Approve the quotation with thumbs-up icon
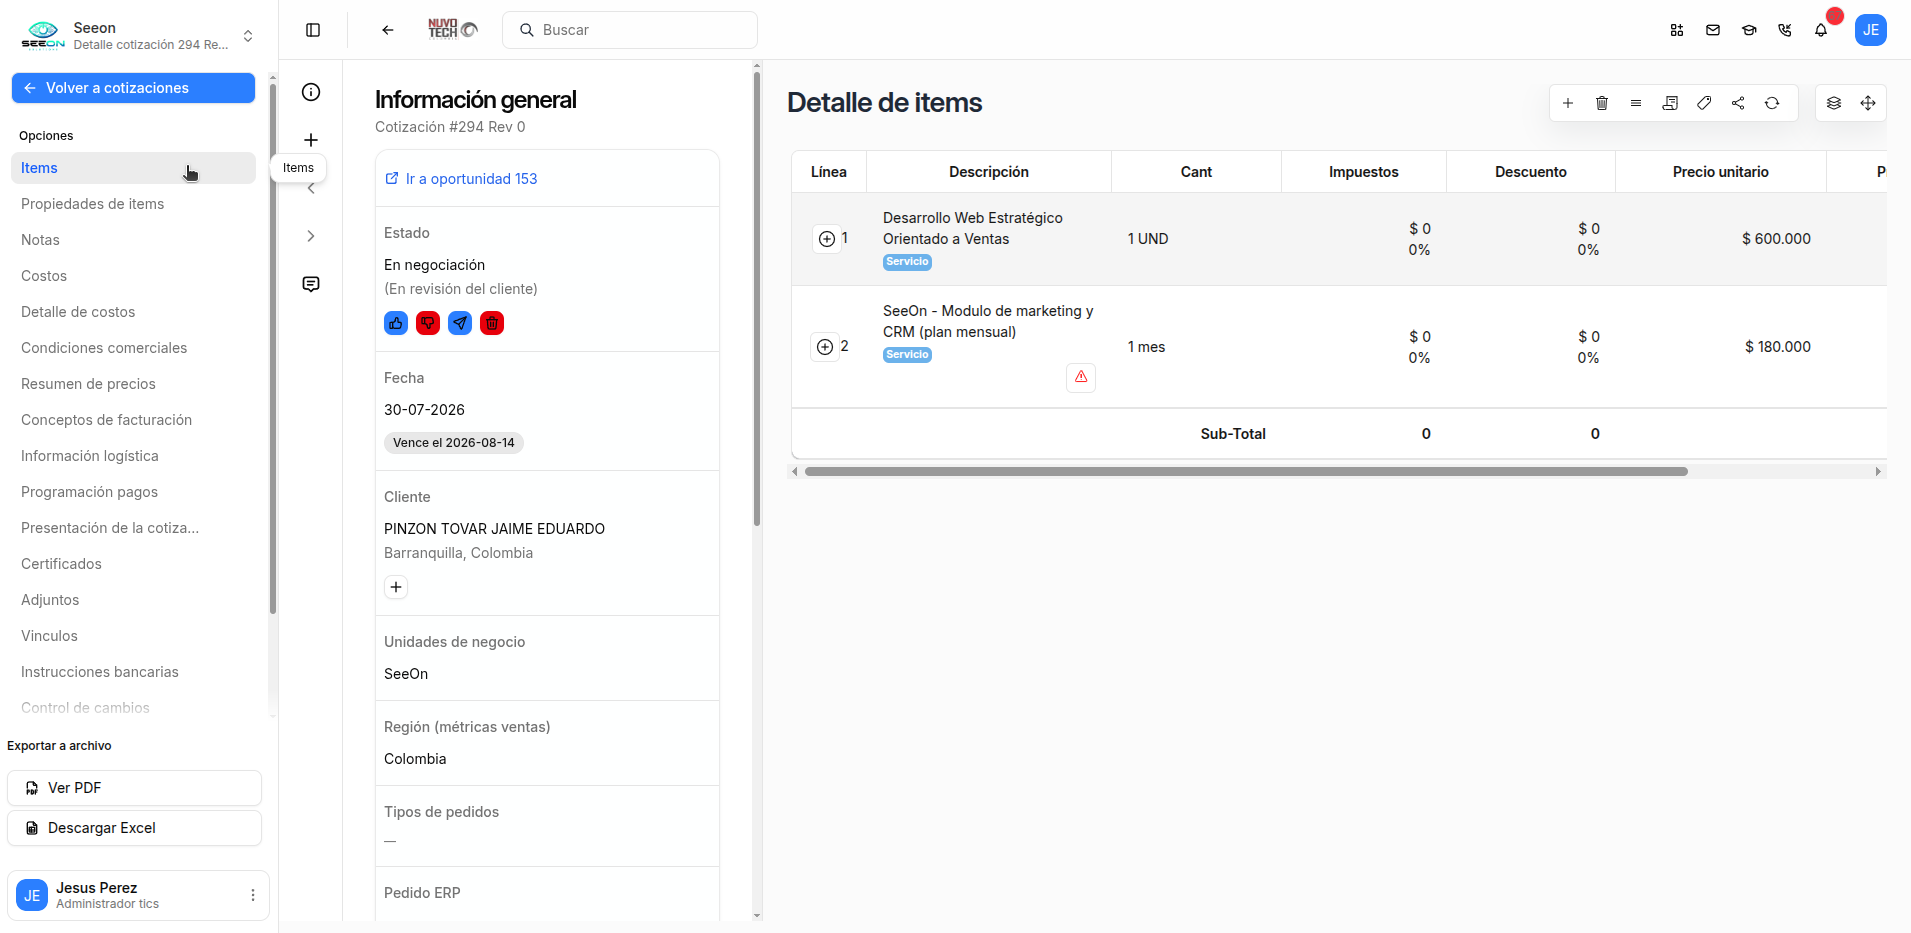1911x933 pixels. [x=396, y=323]
